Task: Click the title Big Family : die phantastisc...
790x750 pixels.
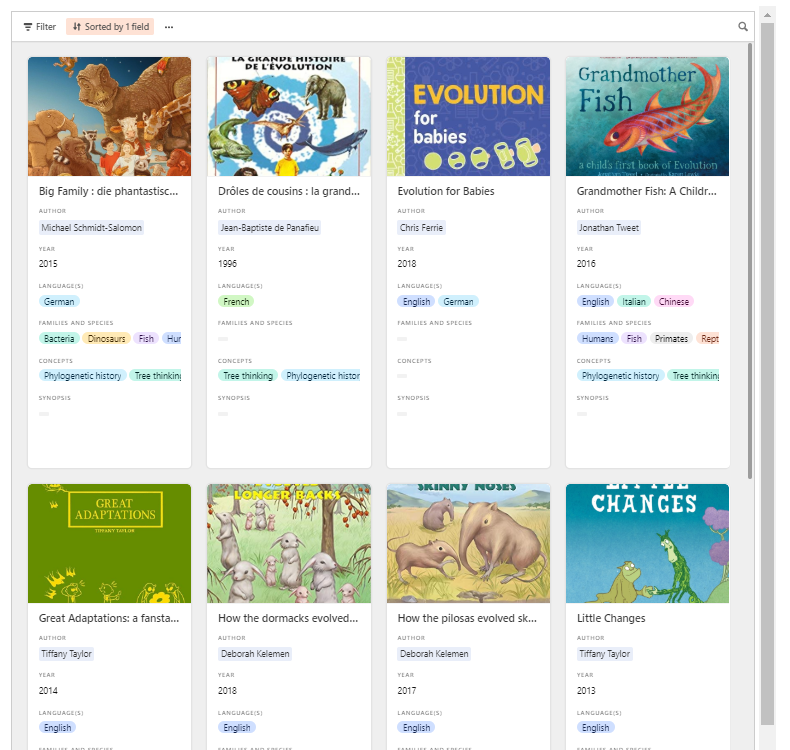Action: pos(108,191)
